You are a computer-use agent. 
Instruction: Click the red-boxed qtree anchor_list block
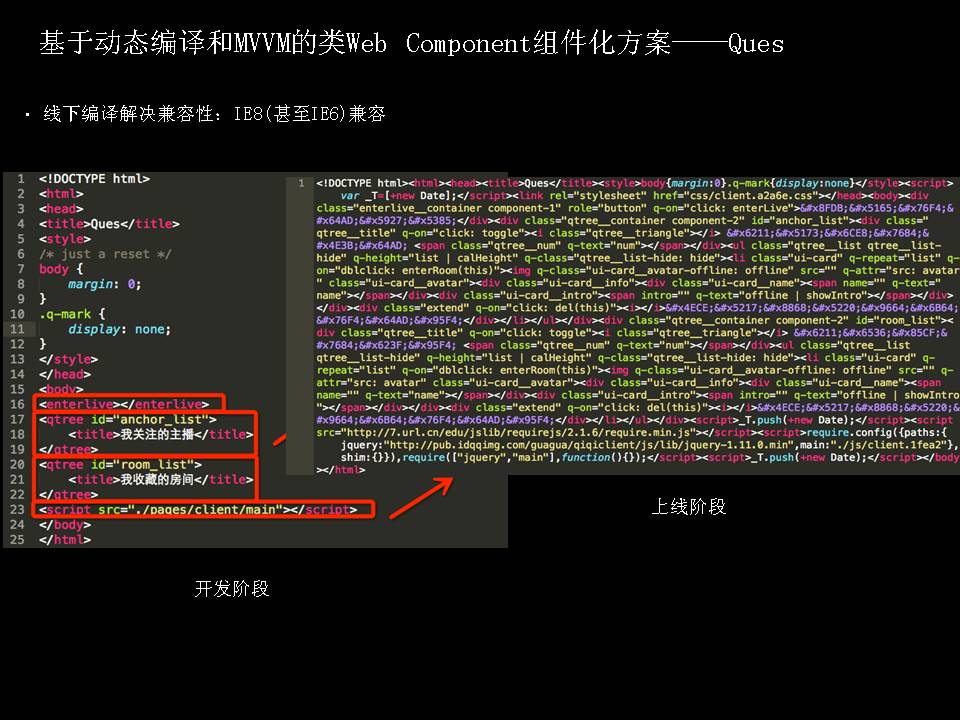[143, 434]
